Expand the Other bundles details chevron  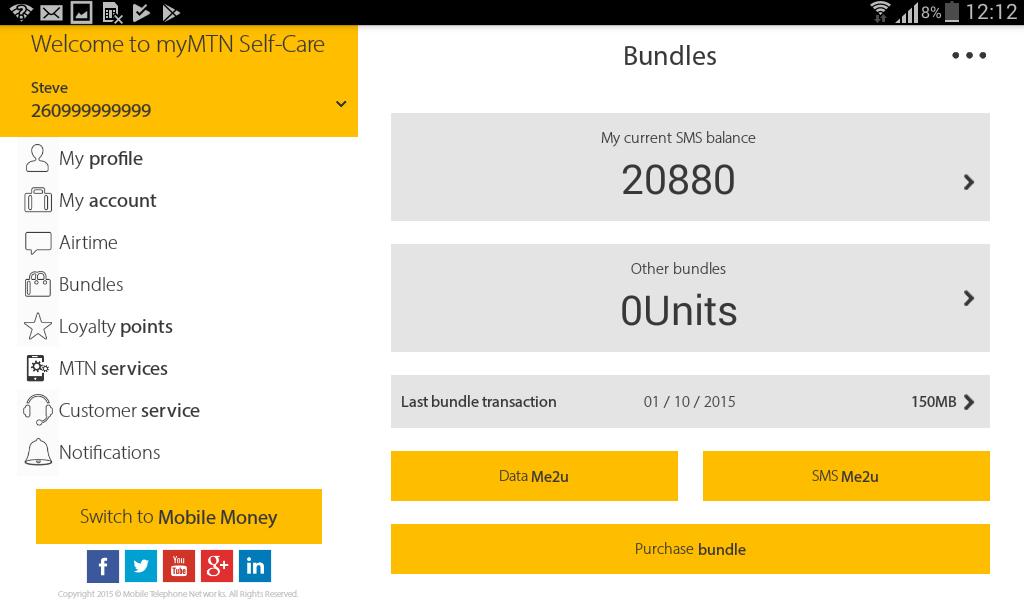(x=967, y=298)
